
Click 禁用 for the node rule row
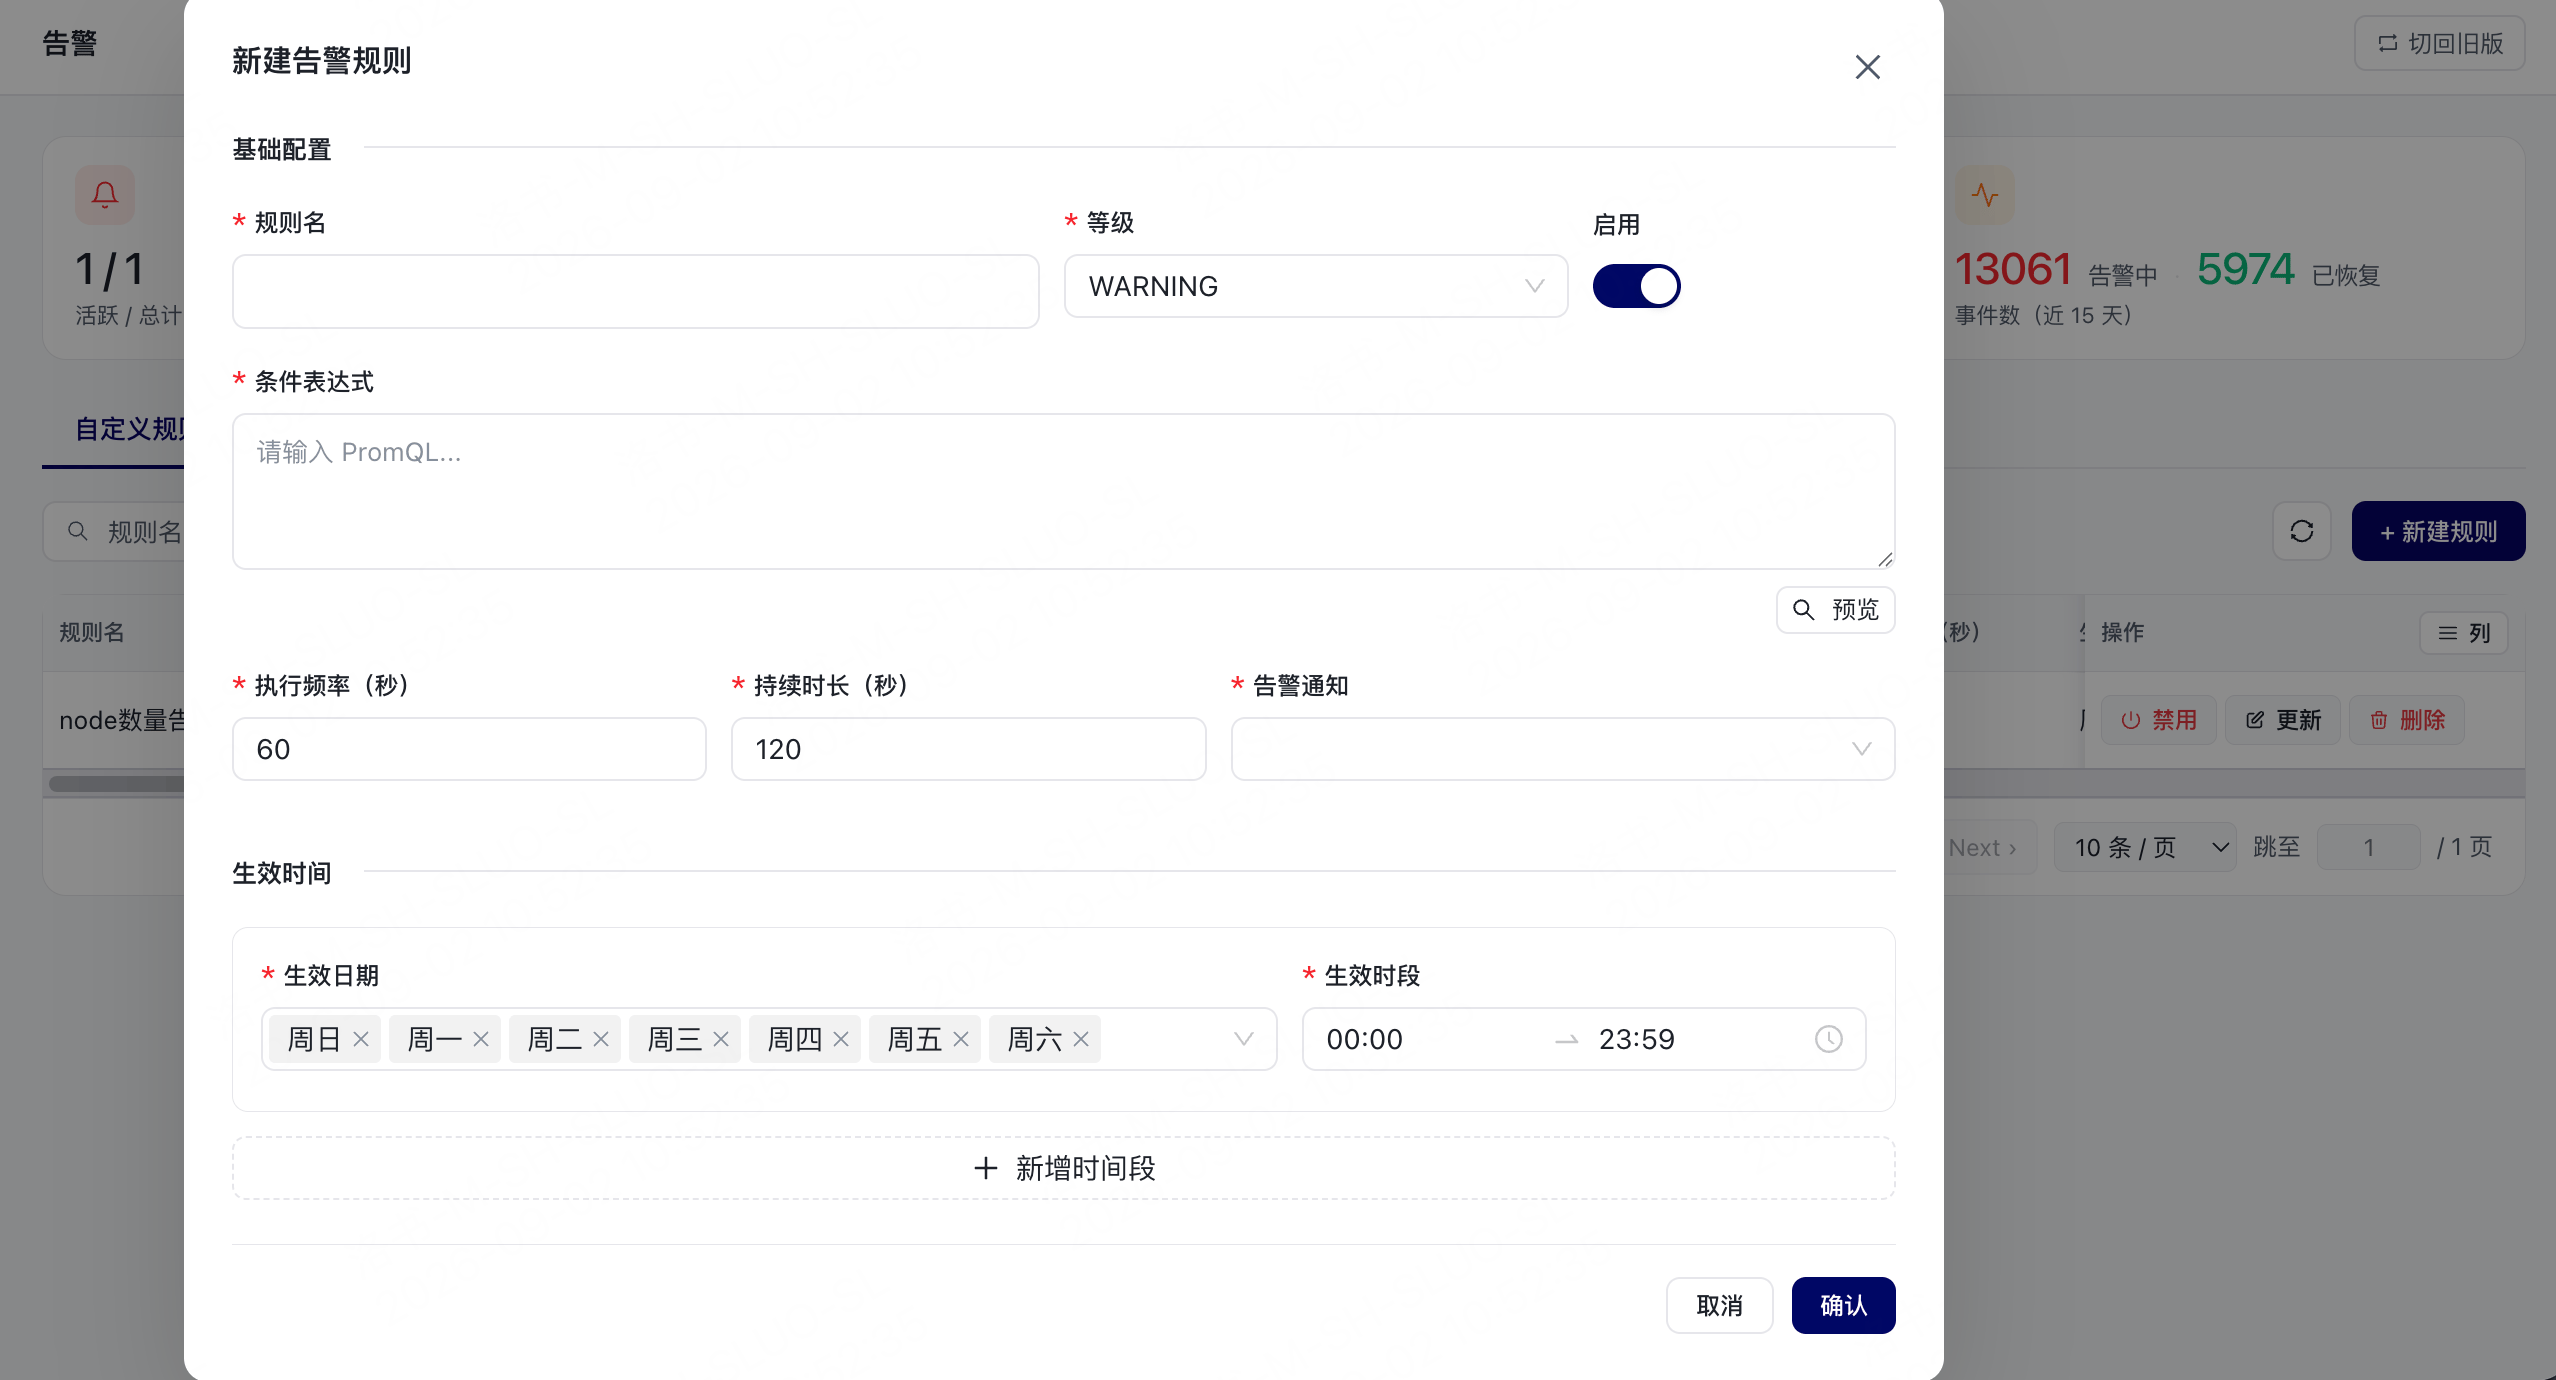tap(2158, 720)
